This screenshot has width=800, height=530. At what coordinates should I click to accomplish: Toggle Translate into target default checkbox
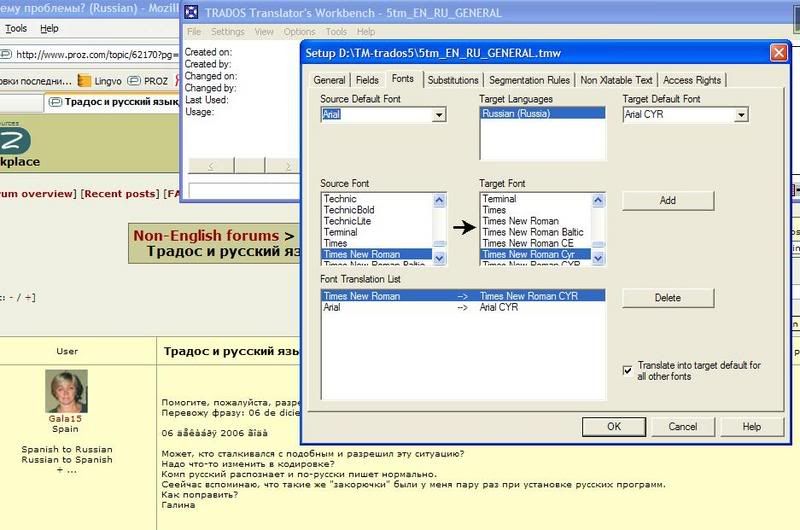click(628, 370)
